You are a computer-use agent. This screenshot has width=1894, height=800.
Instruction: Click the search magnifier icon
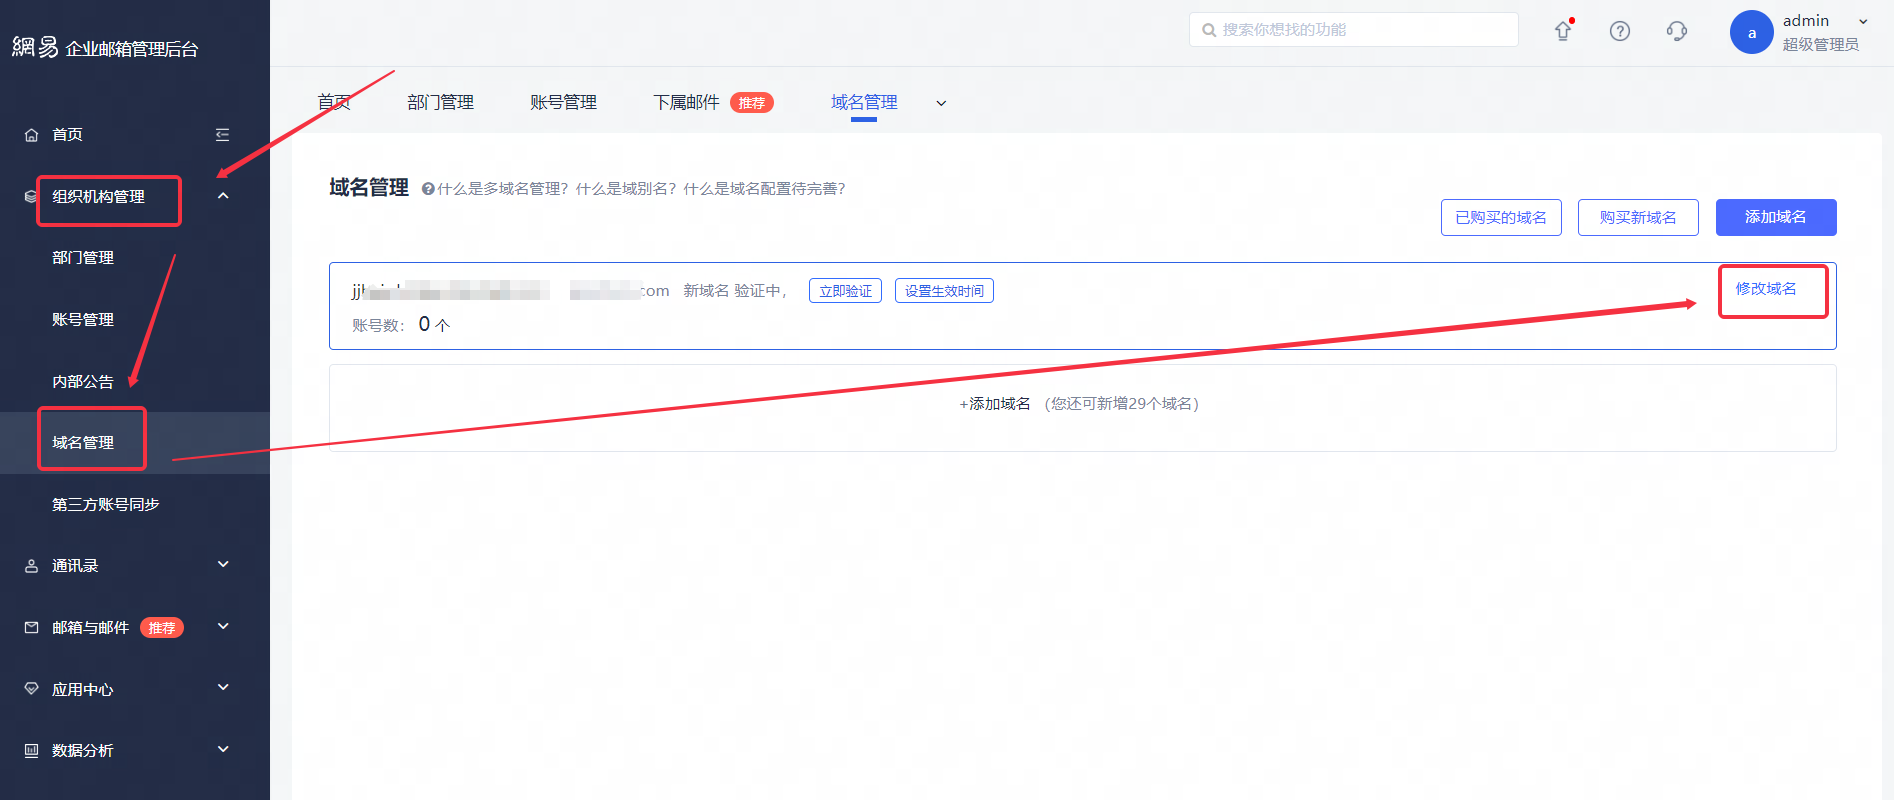[1209, 30]
